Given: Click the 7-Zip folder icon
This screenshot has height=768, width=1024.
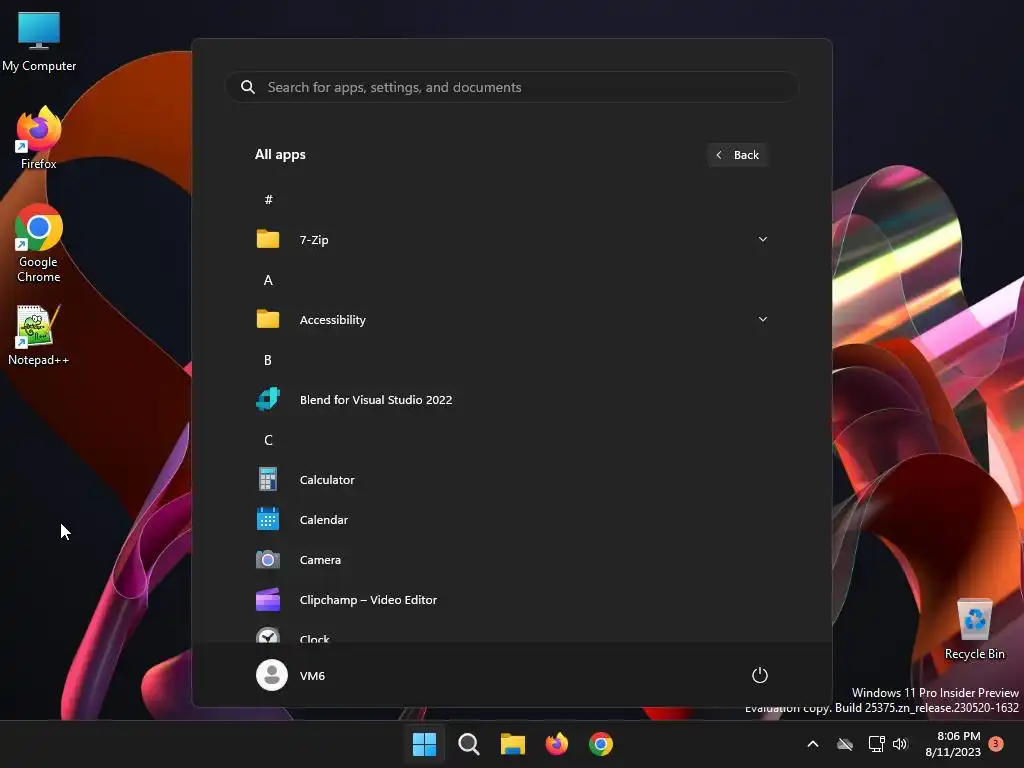Looking at the screenshot, I should (x=268, y=239).
